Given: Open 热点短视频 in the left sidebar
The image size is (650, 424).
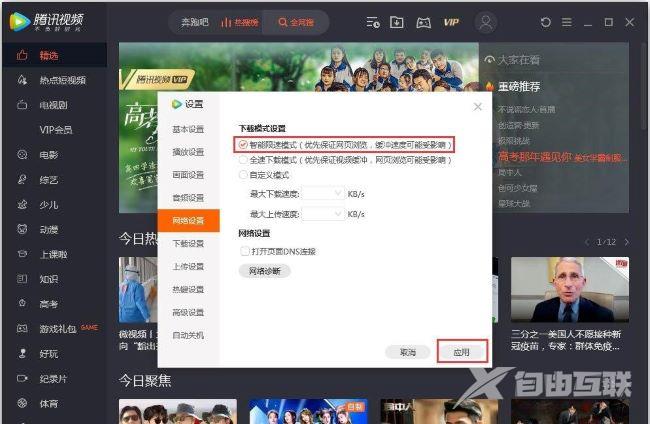Looking at the screenshot, I should 55,80.
